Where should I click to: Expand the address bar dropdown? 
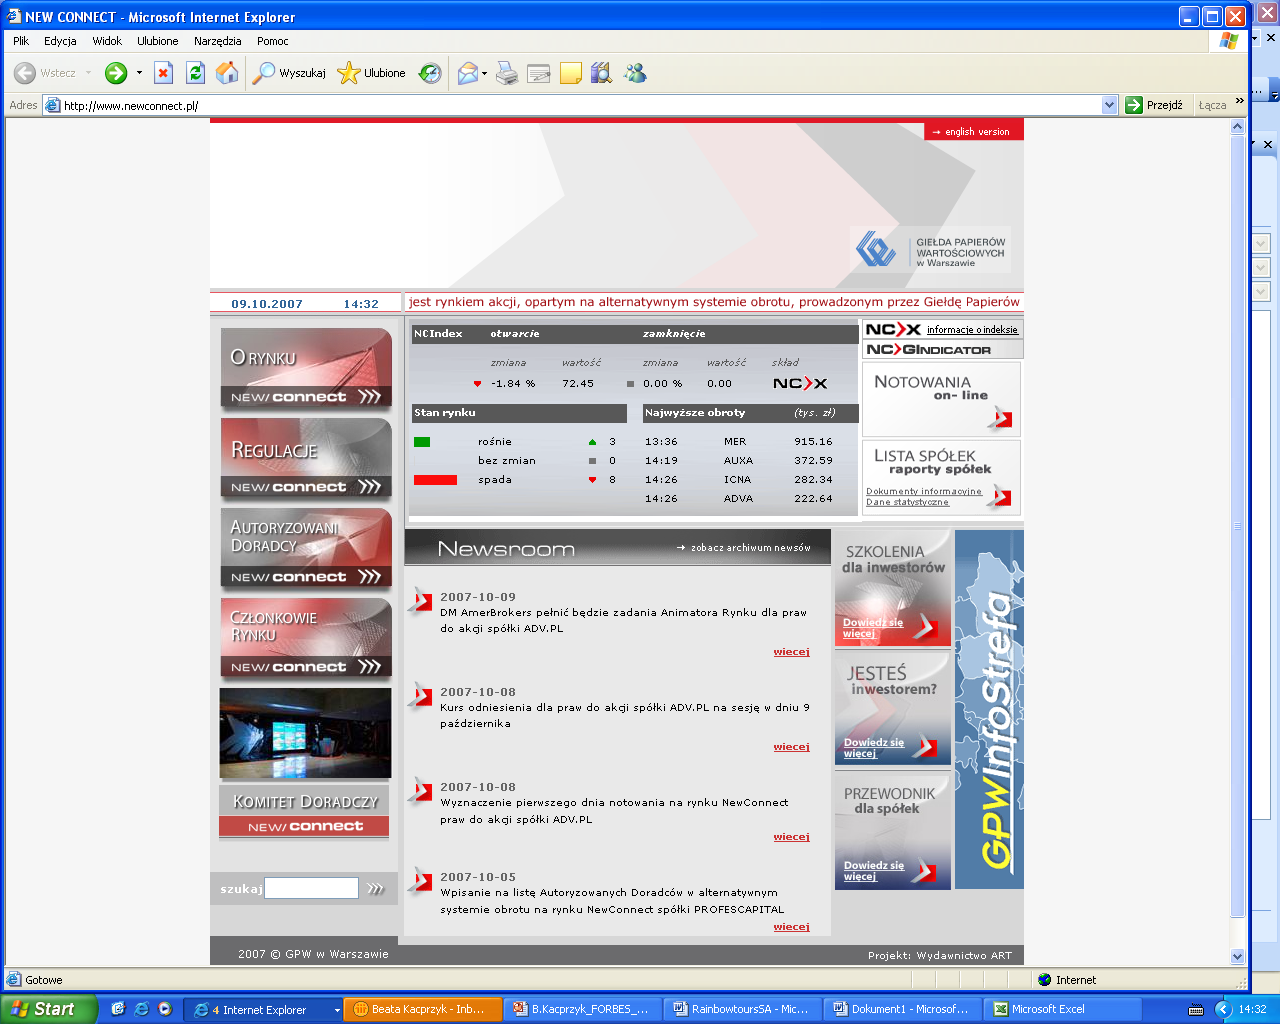[x=1109, y=105]
